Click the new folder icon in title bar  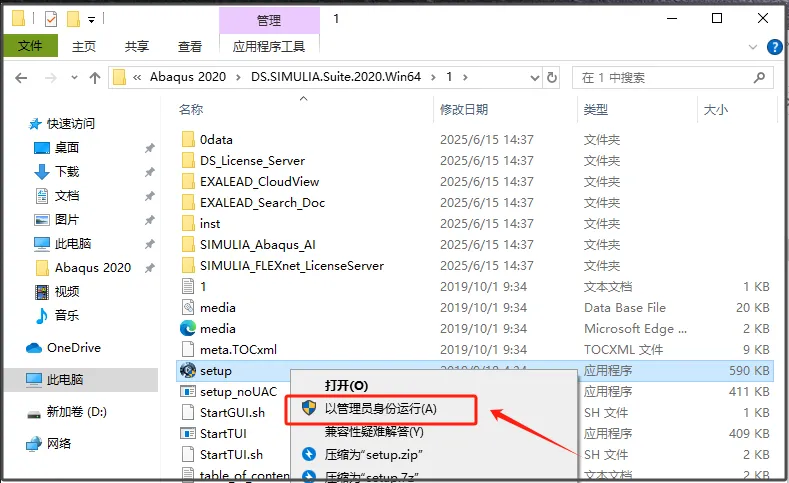(73, 19)
